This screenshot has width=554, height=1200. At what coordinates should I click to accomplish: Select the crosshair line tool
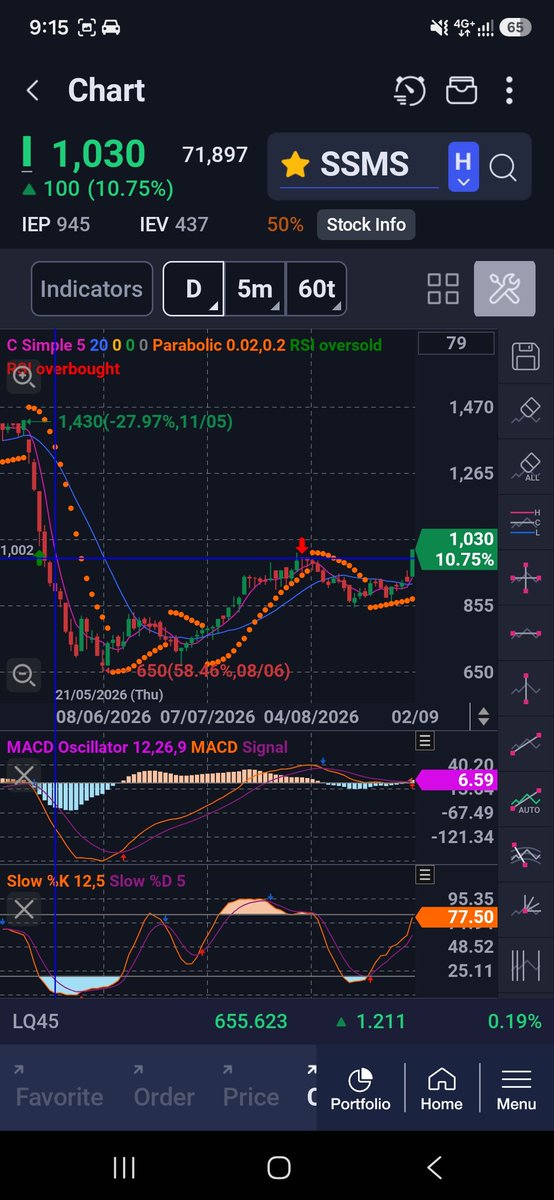(526, 577)
